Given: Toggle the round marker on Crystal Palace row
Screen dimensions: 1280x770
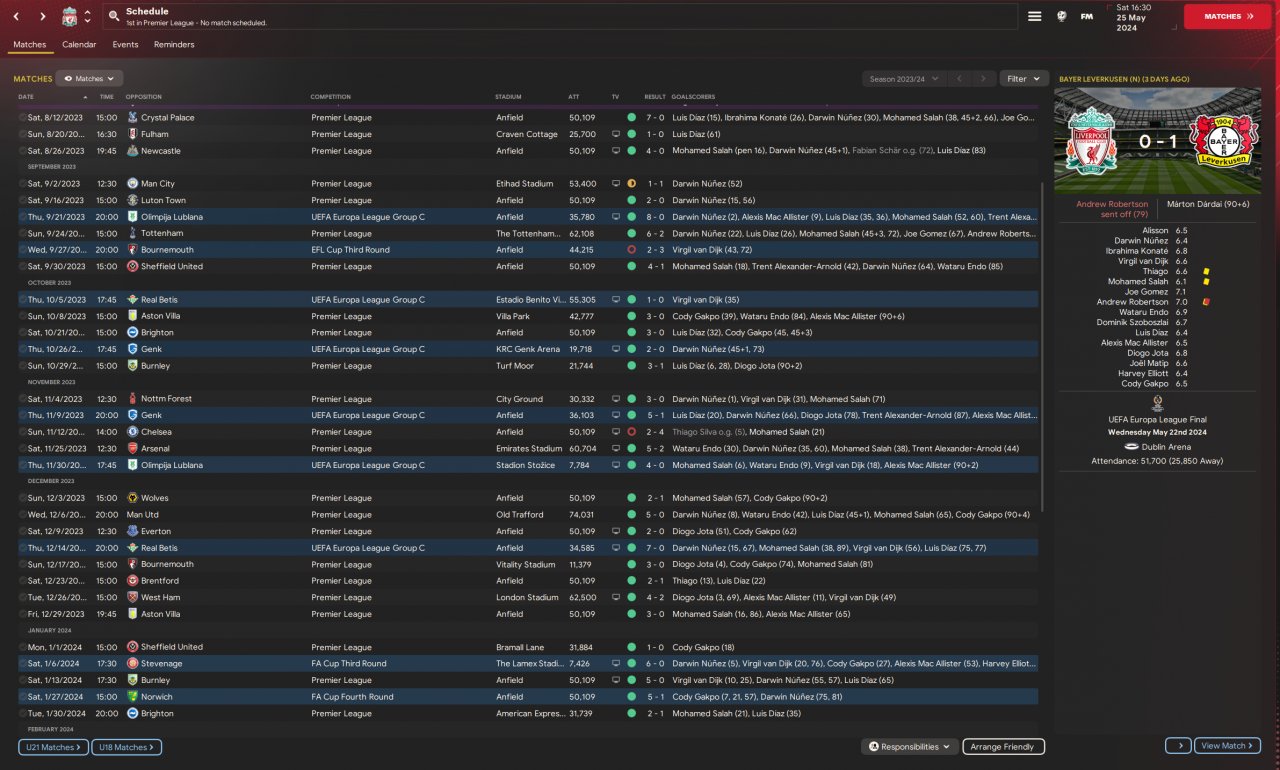Looking at the screenshot, I should (x=22, y=118).
